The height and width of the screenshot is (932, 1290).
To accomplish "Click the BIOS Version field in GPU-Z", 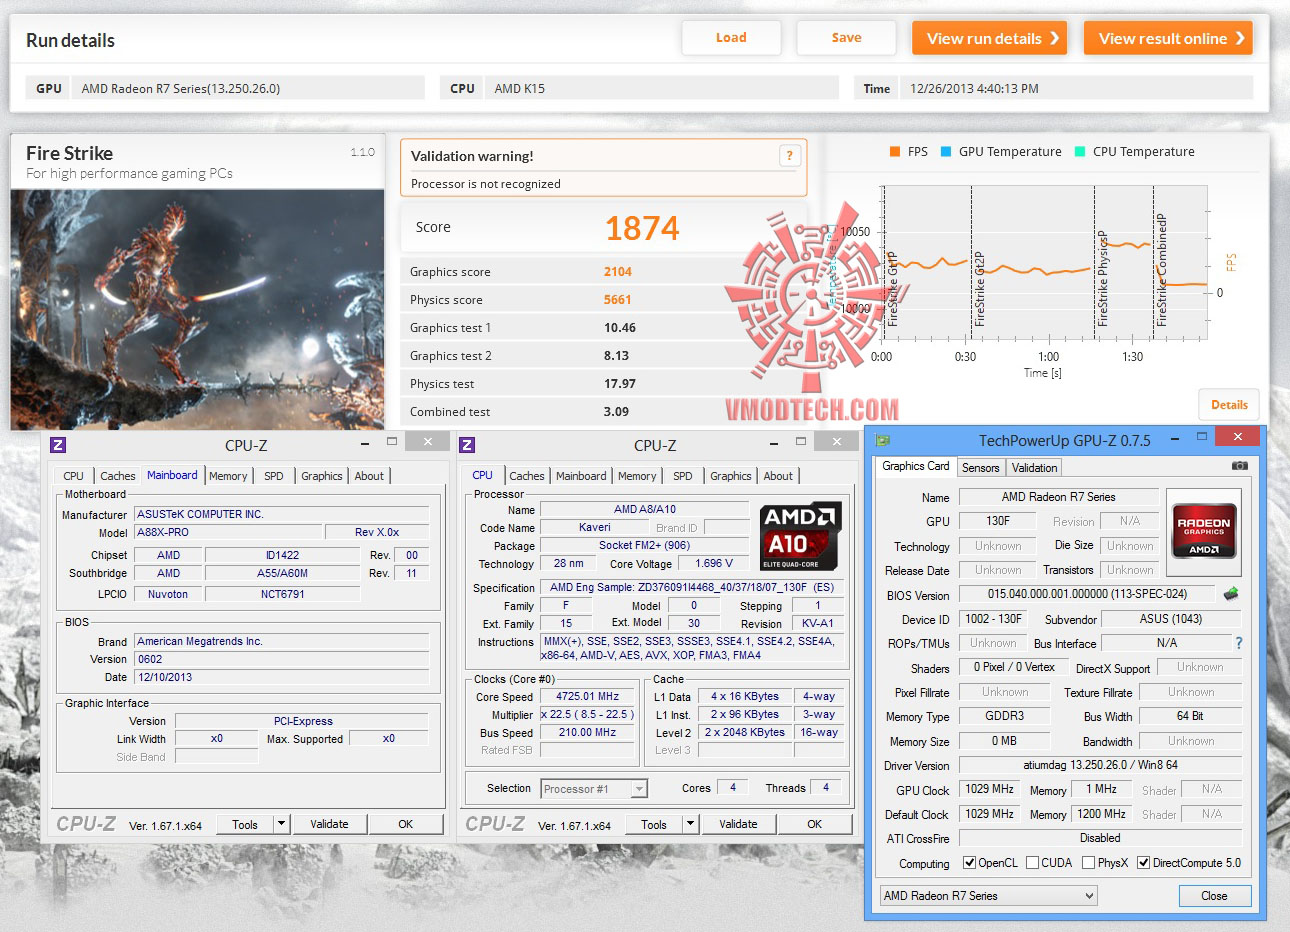I will (1087, 594).
